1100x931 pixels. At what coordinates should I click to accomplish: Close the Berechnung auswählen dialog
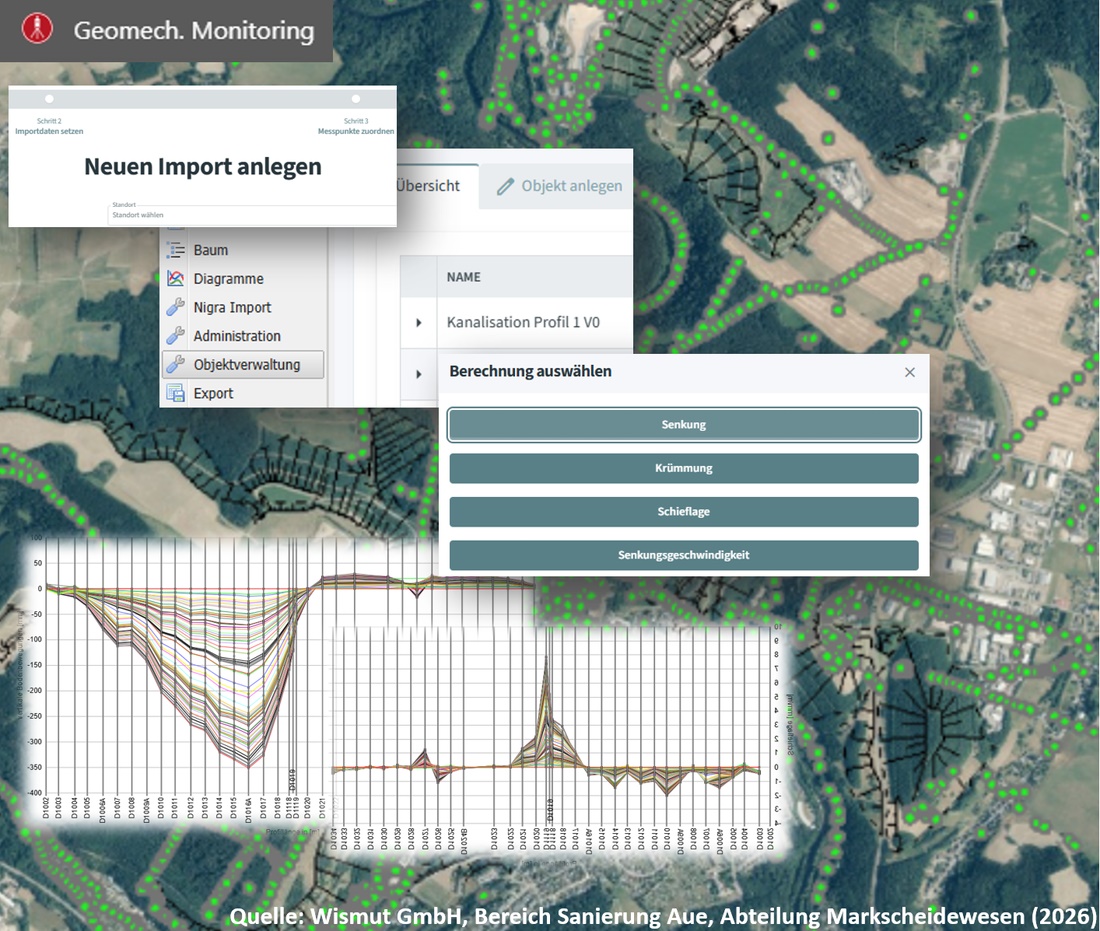[909, 372]
